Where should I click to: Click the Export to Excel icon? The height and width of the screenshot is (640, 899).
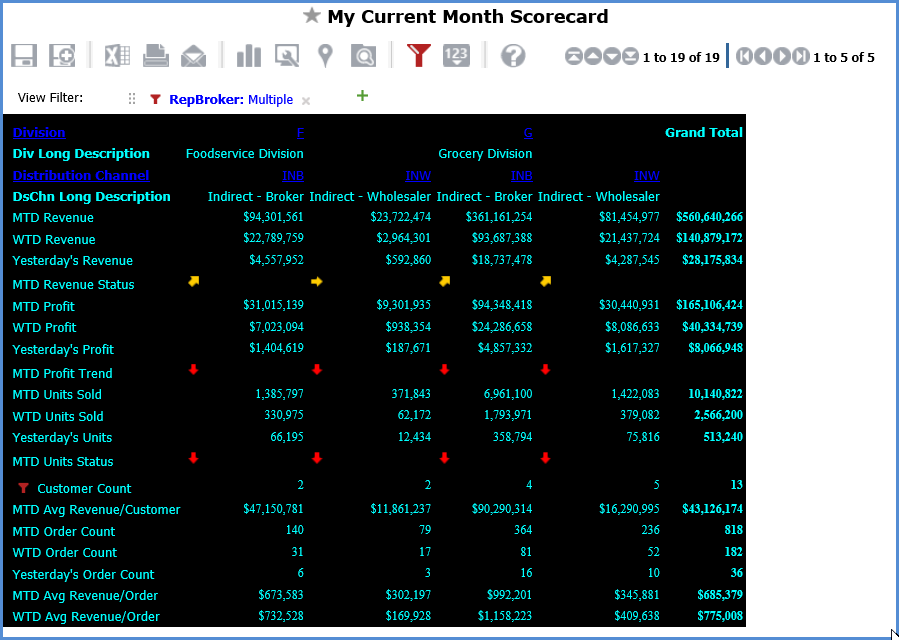(x=117, y=56)
